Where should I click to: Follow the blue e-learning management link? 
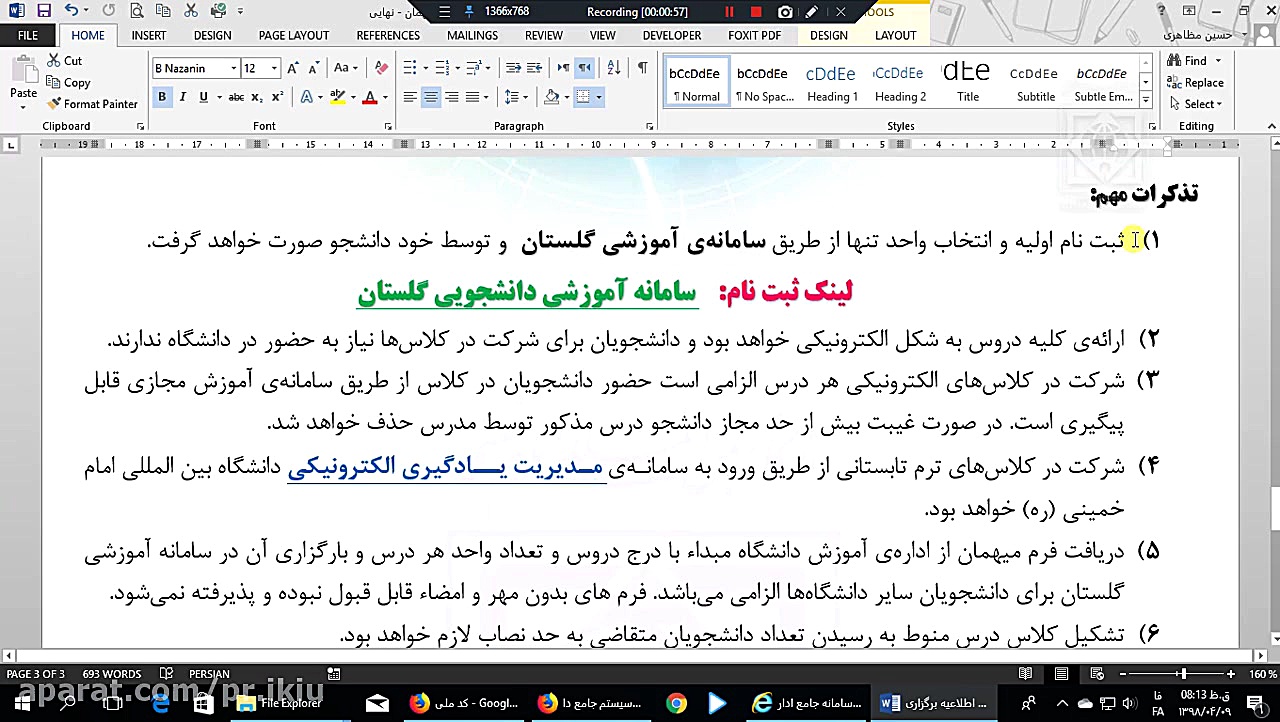[446, 467]
